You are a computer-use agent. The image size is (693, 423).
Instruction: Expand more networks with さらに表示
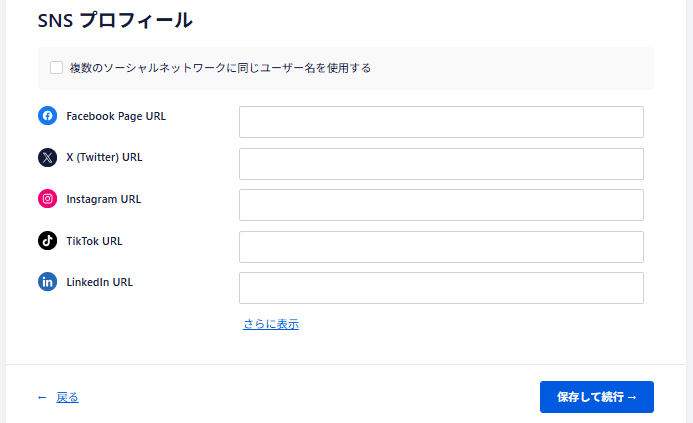coord(271,324)
